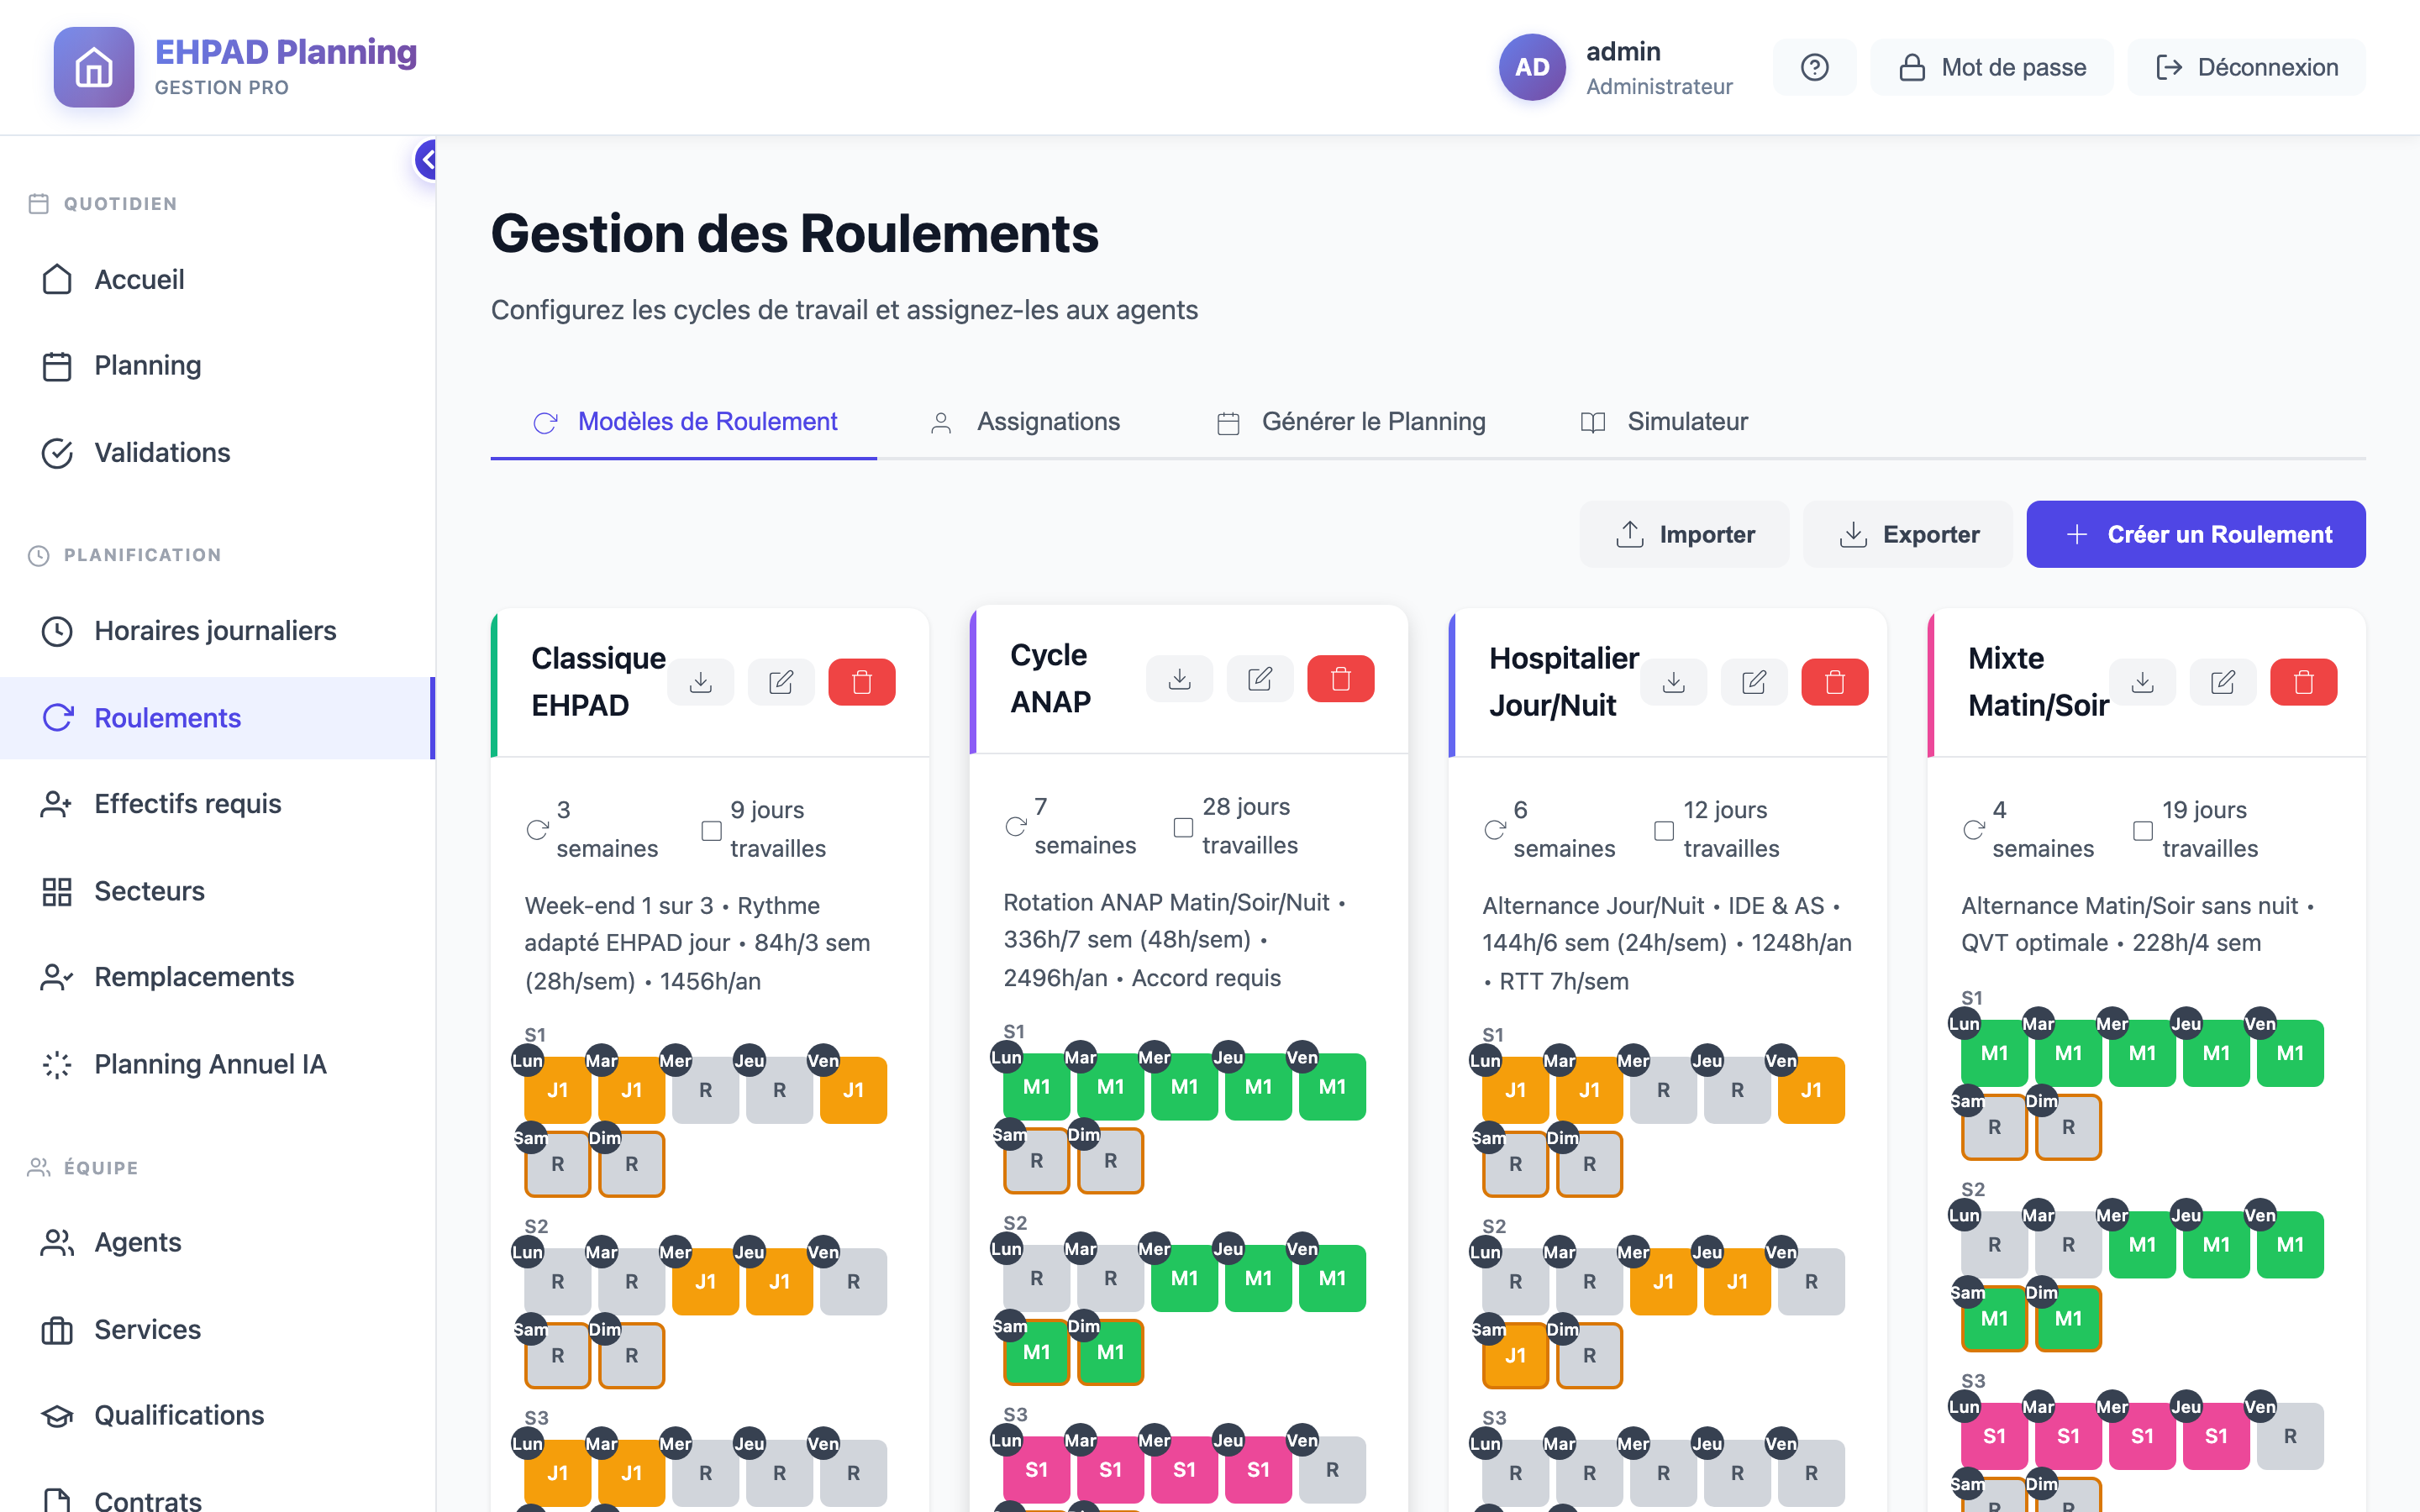This screenshot has height=1512, width=2420.
Task: Download the Hospitalier Jour/Nuit roulement
Action: point(1674,682)
